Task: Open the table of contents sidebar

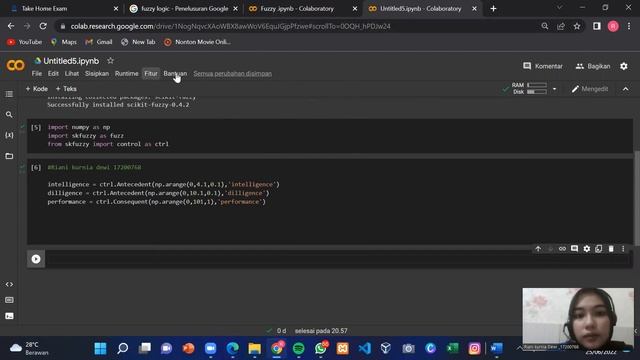Action: tap(9, 94)
